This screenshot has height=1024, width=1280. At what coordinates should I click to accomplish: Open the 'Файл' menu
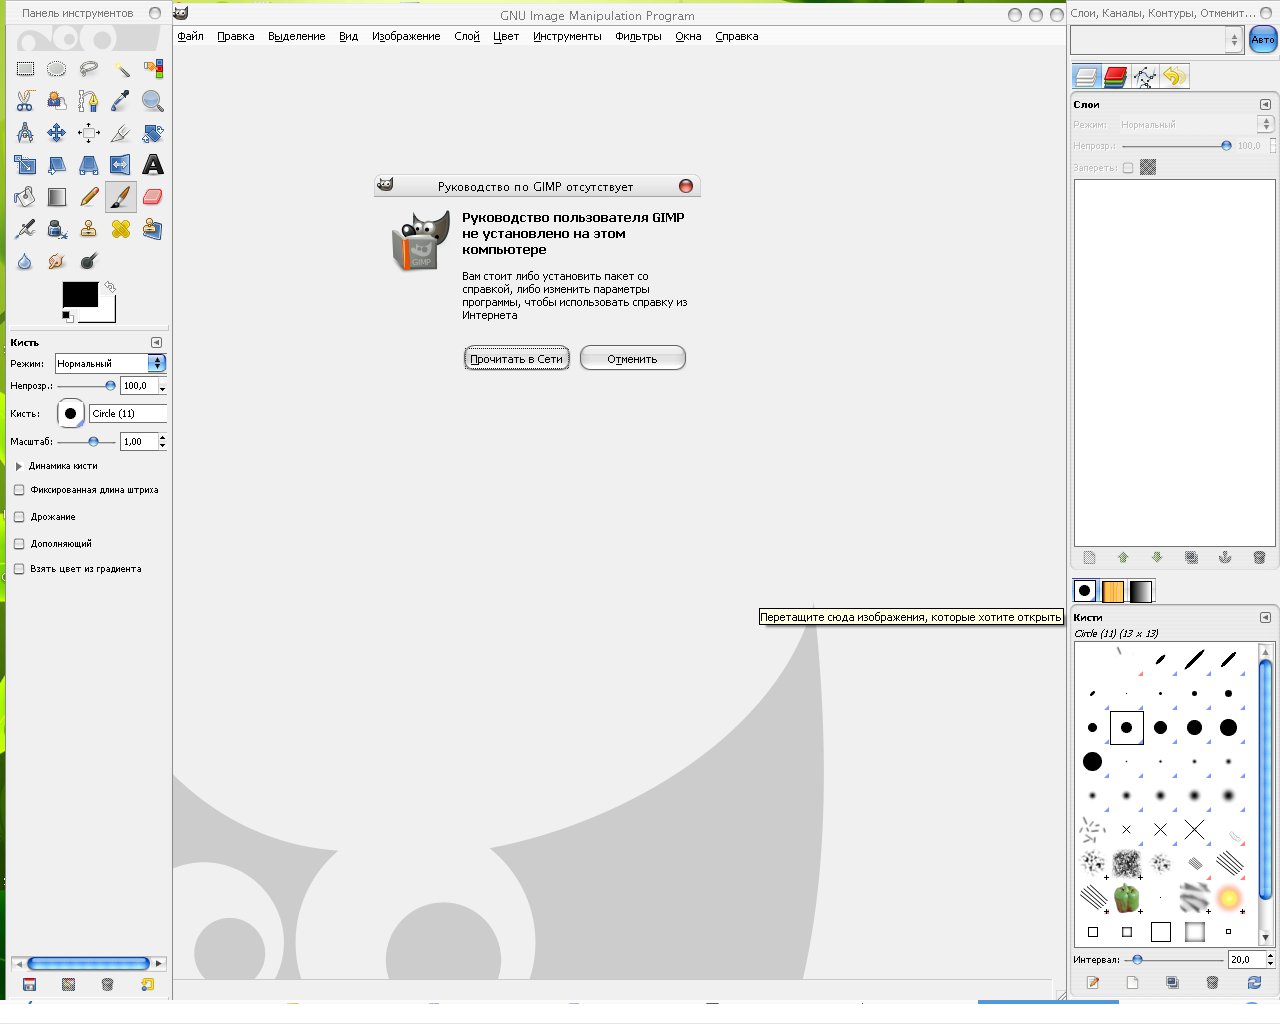(190, 36)
